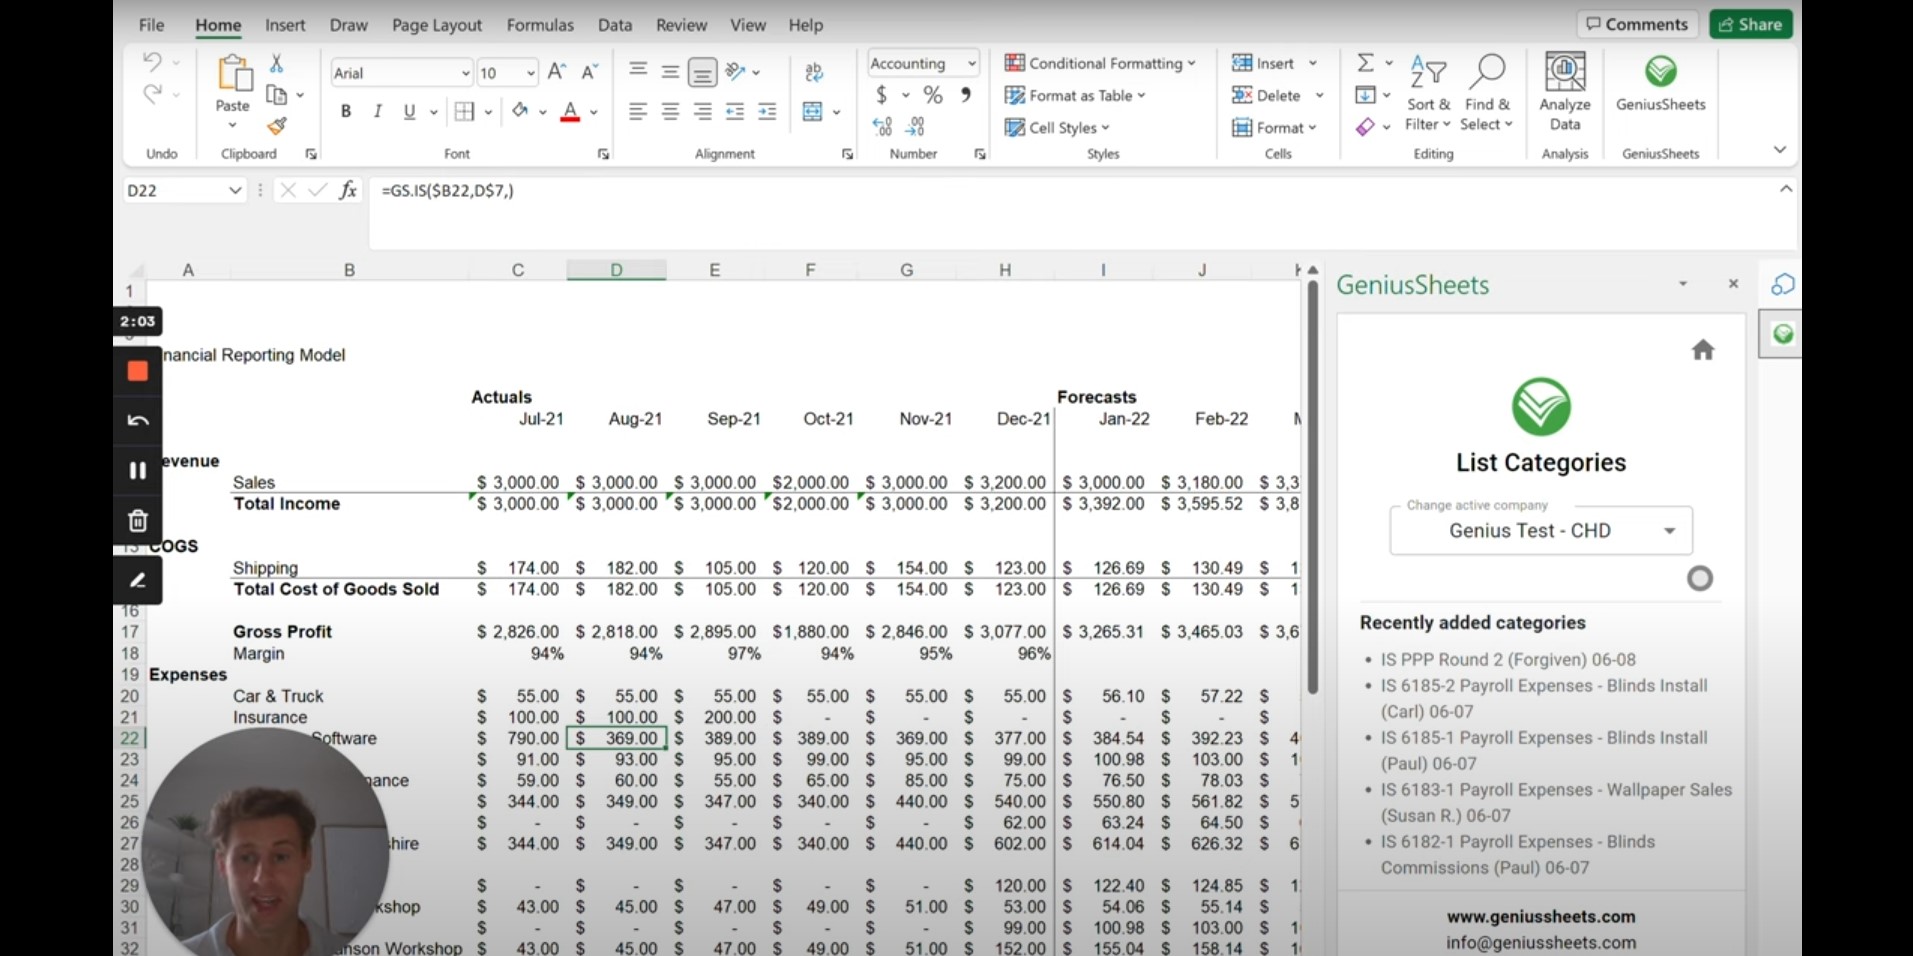Stop recording with the orange square
The height and width of the screenshot is (956, 1913).
point(138,371)
